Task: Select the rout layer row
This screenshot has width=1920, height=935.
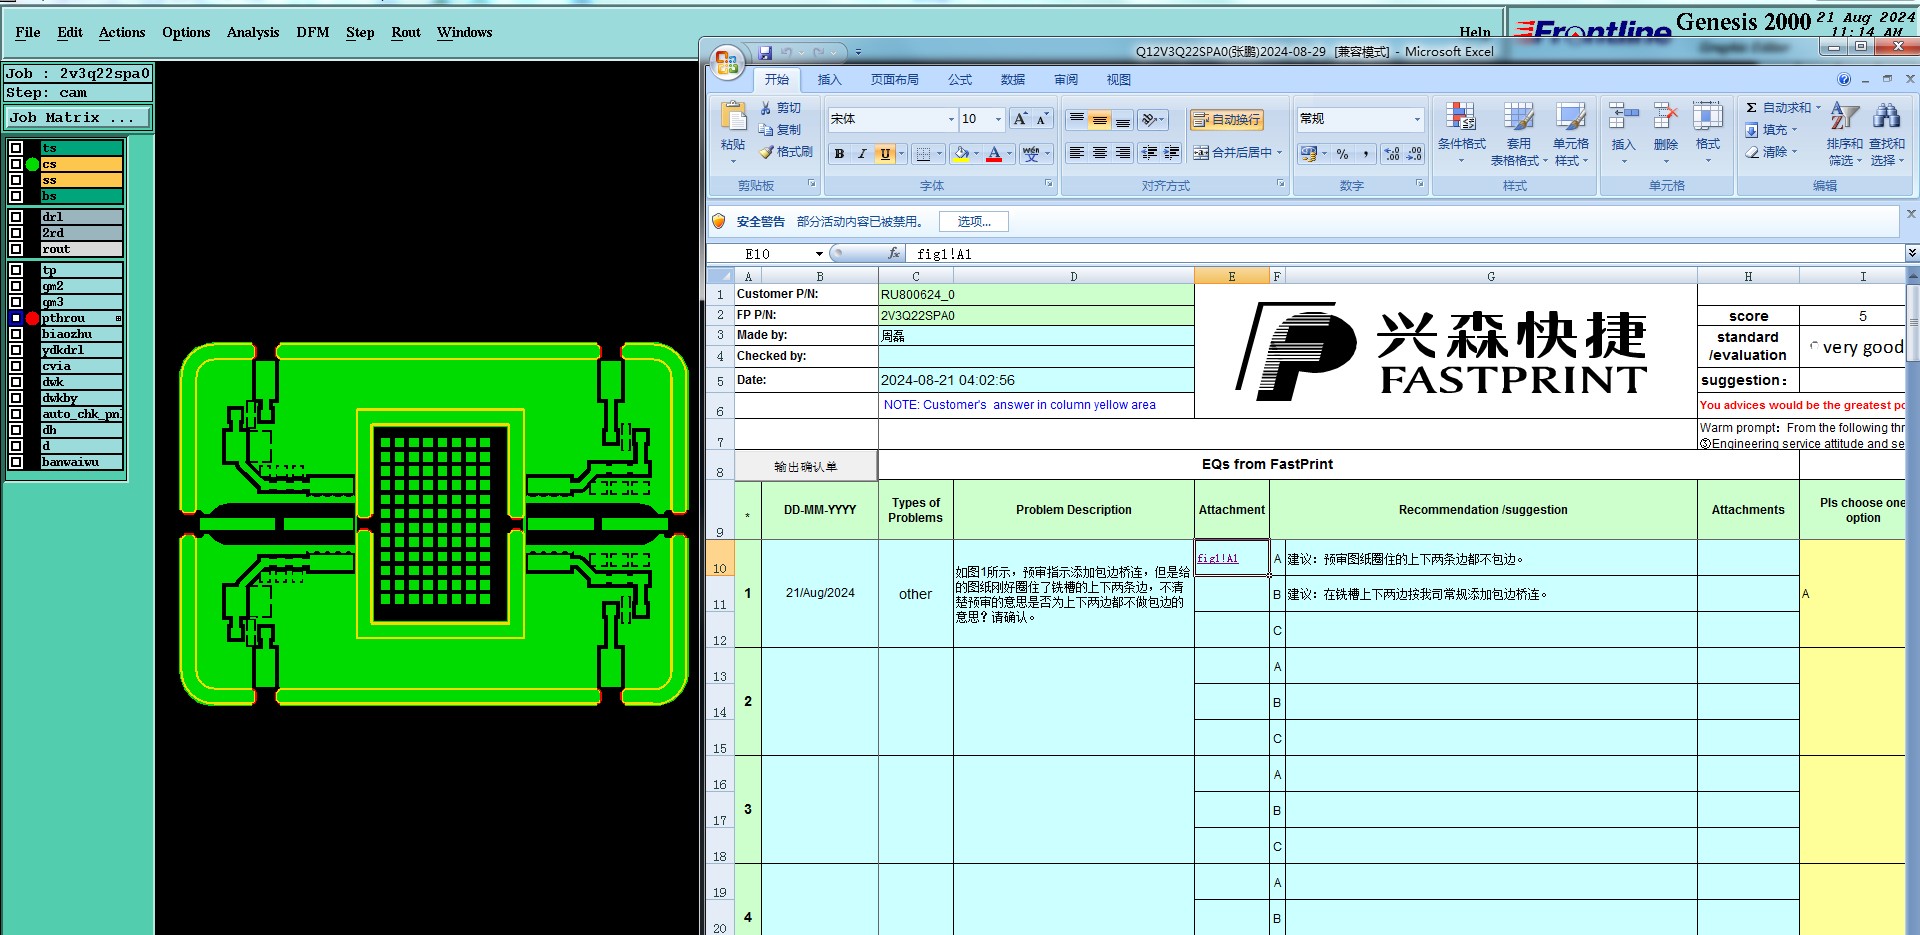Action: [81, 249]
